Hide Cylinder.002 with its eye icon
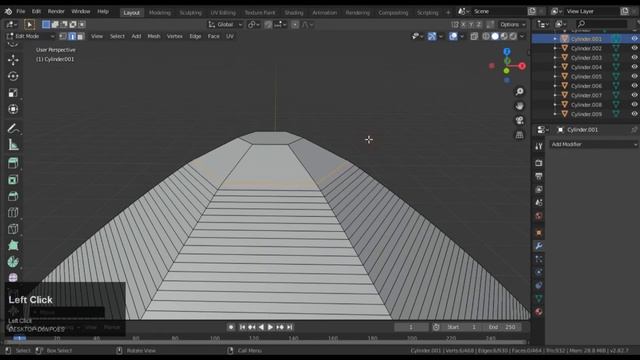The image size is (640, 360). click(634, 48)
